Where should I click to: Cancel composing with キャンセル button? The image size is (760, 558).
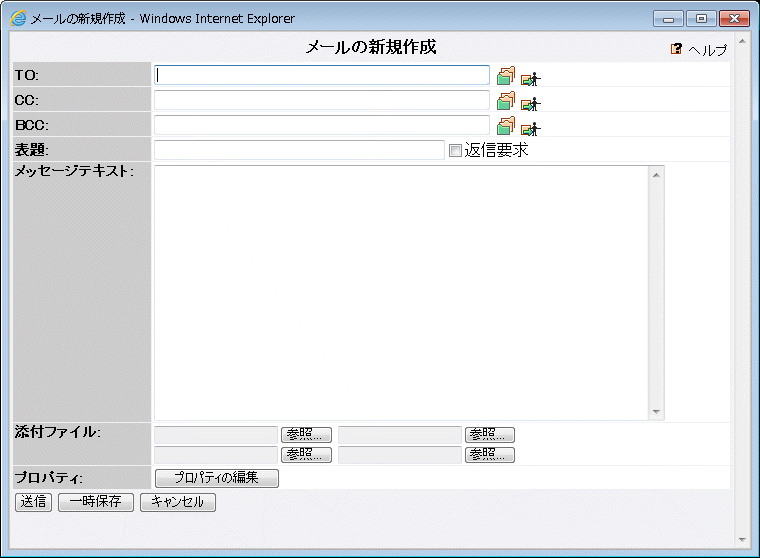pos(178,502)
